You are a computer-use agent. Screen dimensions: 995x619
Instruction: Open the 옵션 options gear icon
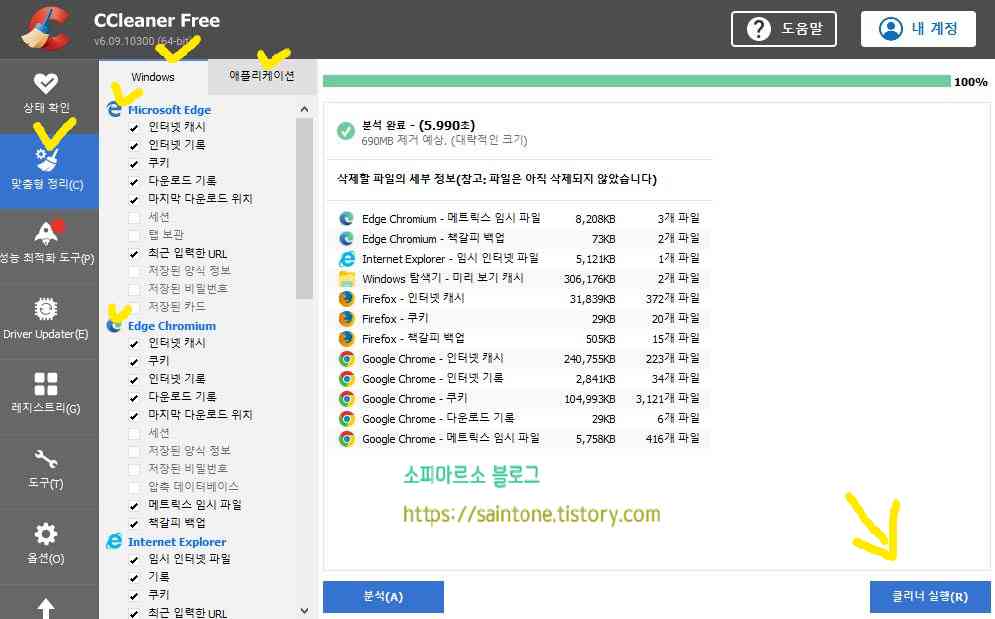tap(46, 534)
